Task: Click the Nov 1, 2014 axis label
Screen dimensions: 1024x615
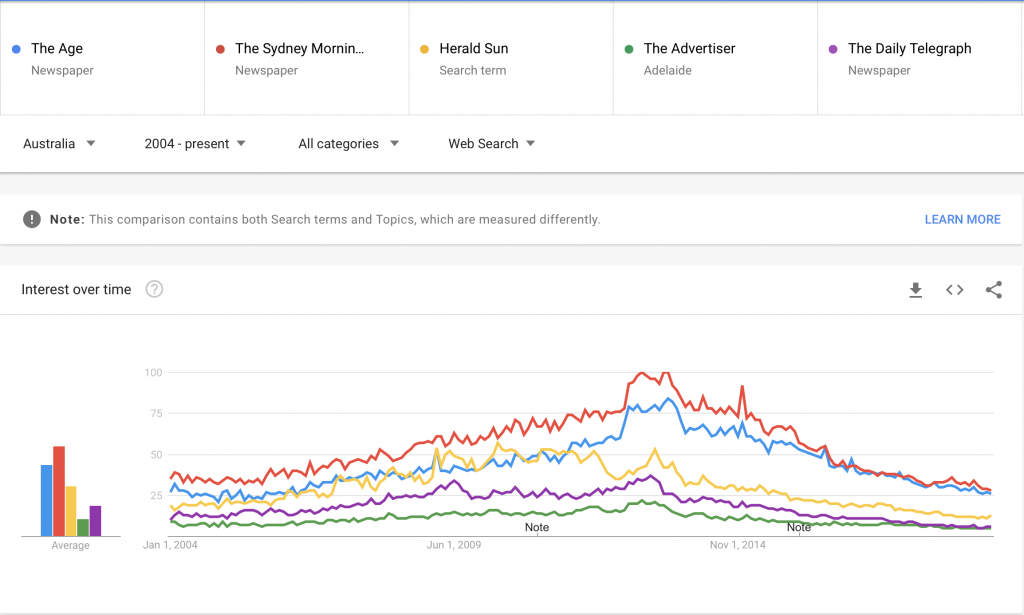Action: click(x=738, y=545)
